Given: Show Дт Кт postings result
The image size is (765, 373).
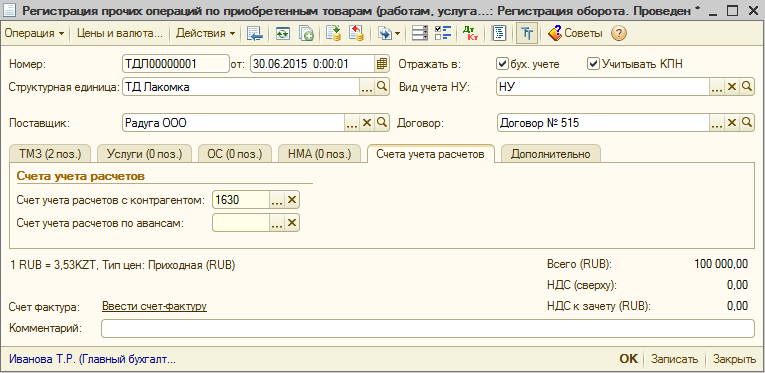Looking at the screenshot, I should point(470,34).
